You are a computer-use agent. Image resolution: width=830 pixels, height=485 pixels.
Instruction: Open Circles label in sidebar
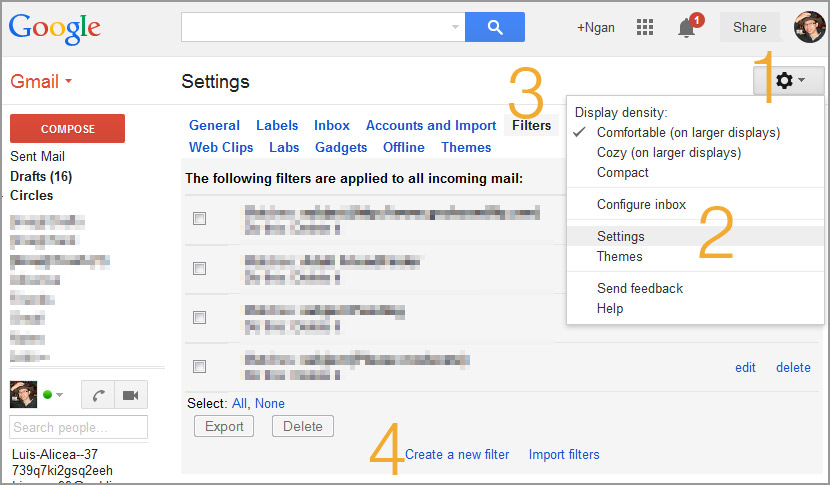(32, 195)
